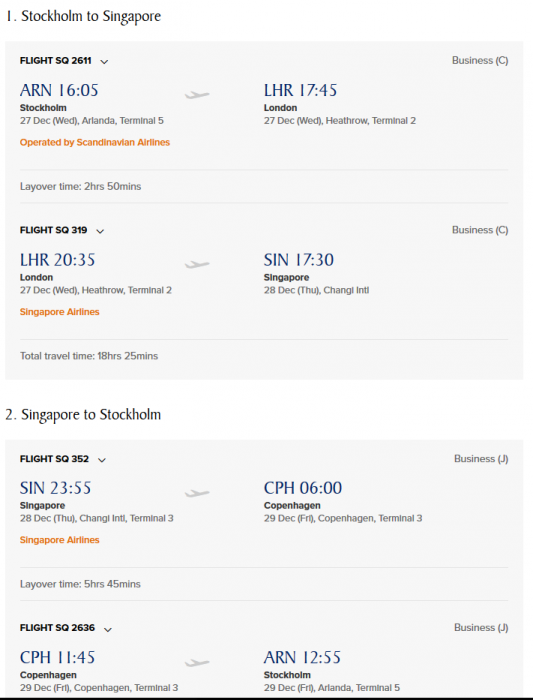Click plane icon between ARN and LHR
This screenshot has height=700, width=533.
[197, 94]
